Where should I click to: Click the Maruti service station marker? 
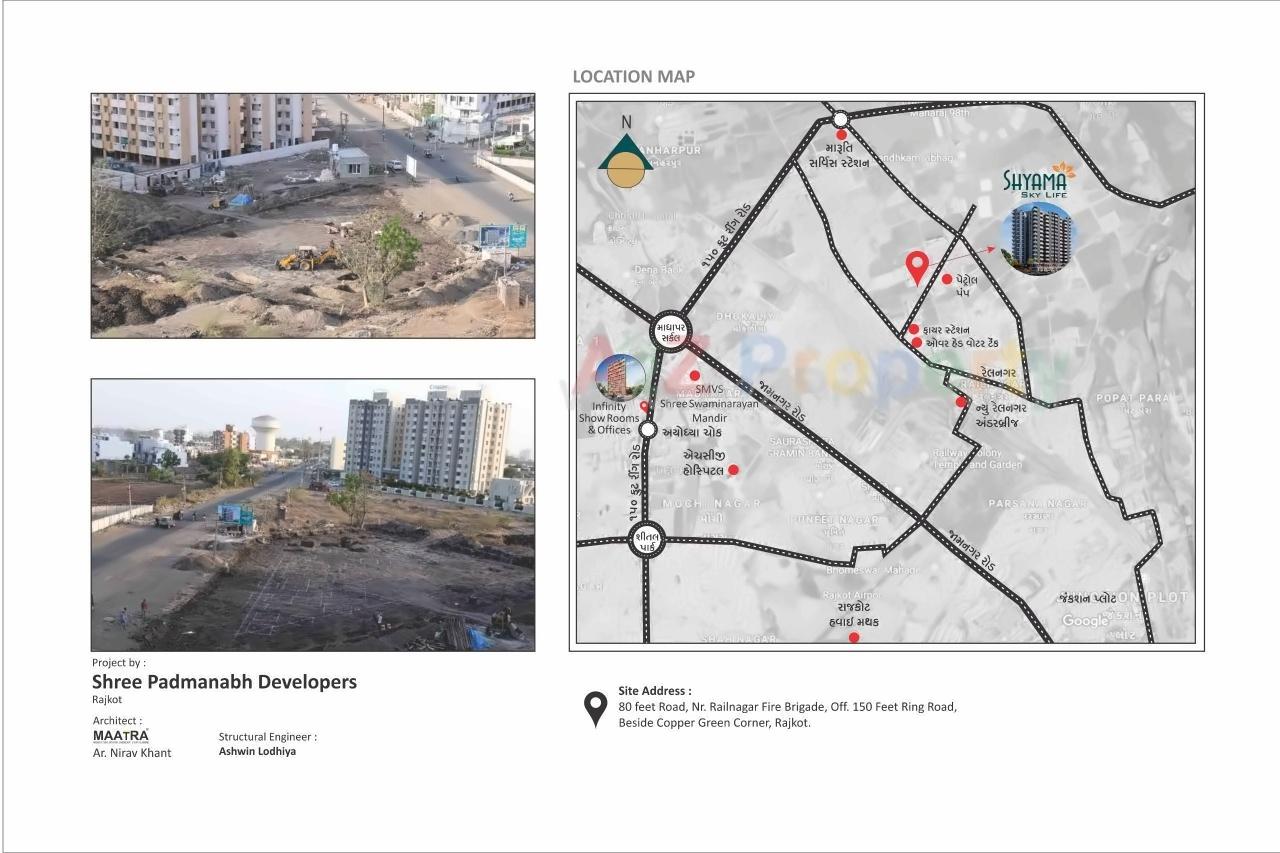(840, 134)
